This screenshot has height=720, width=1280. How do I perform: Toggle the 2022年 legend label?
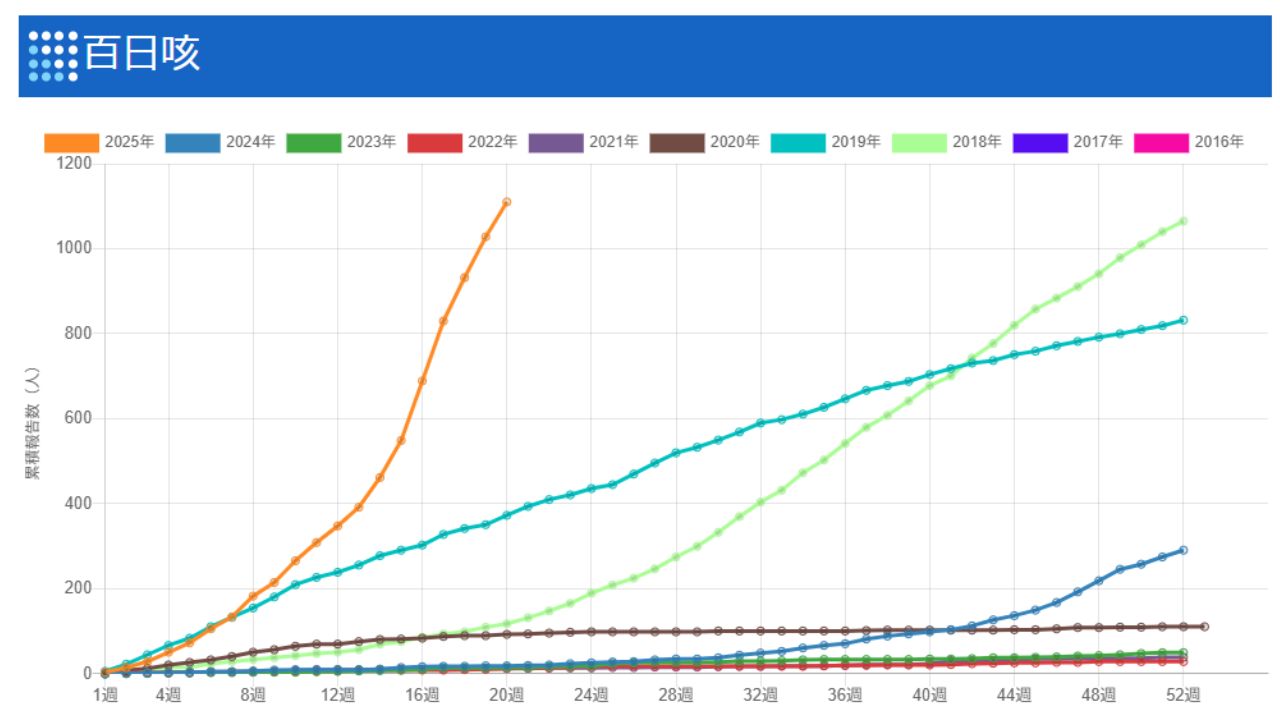click(492, 142)
